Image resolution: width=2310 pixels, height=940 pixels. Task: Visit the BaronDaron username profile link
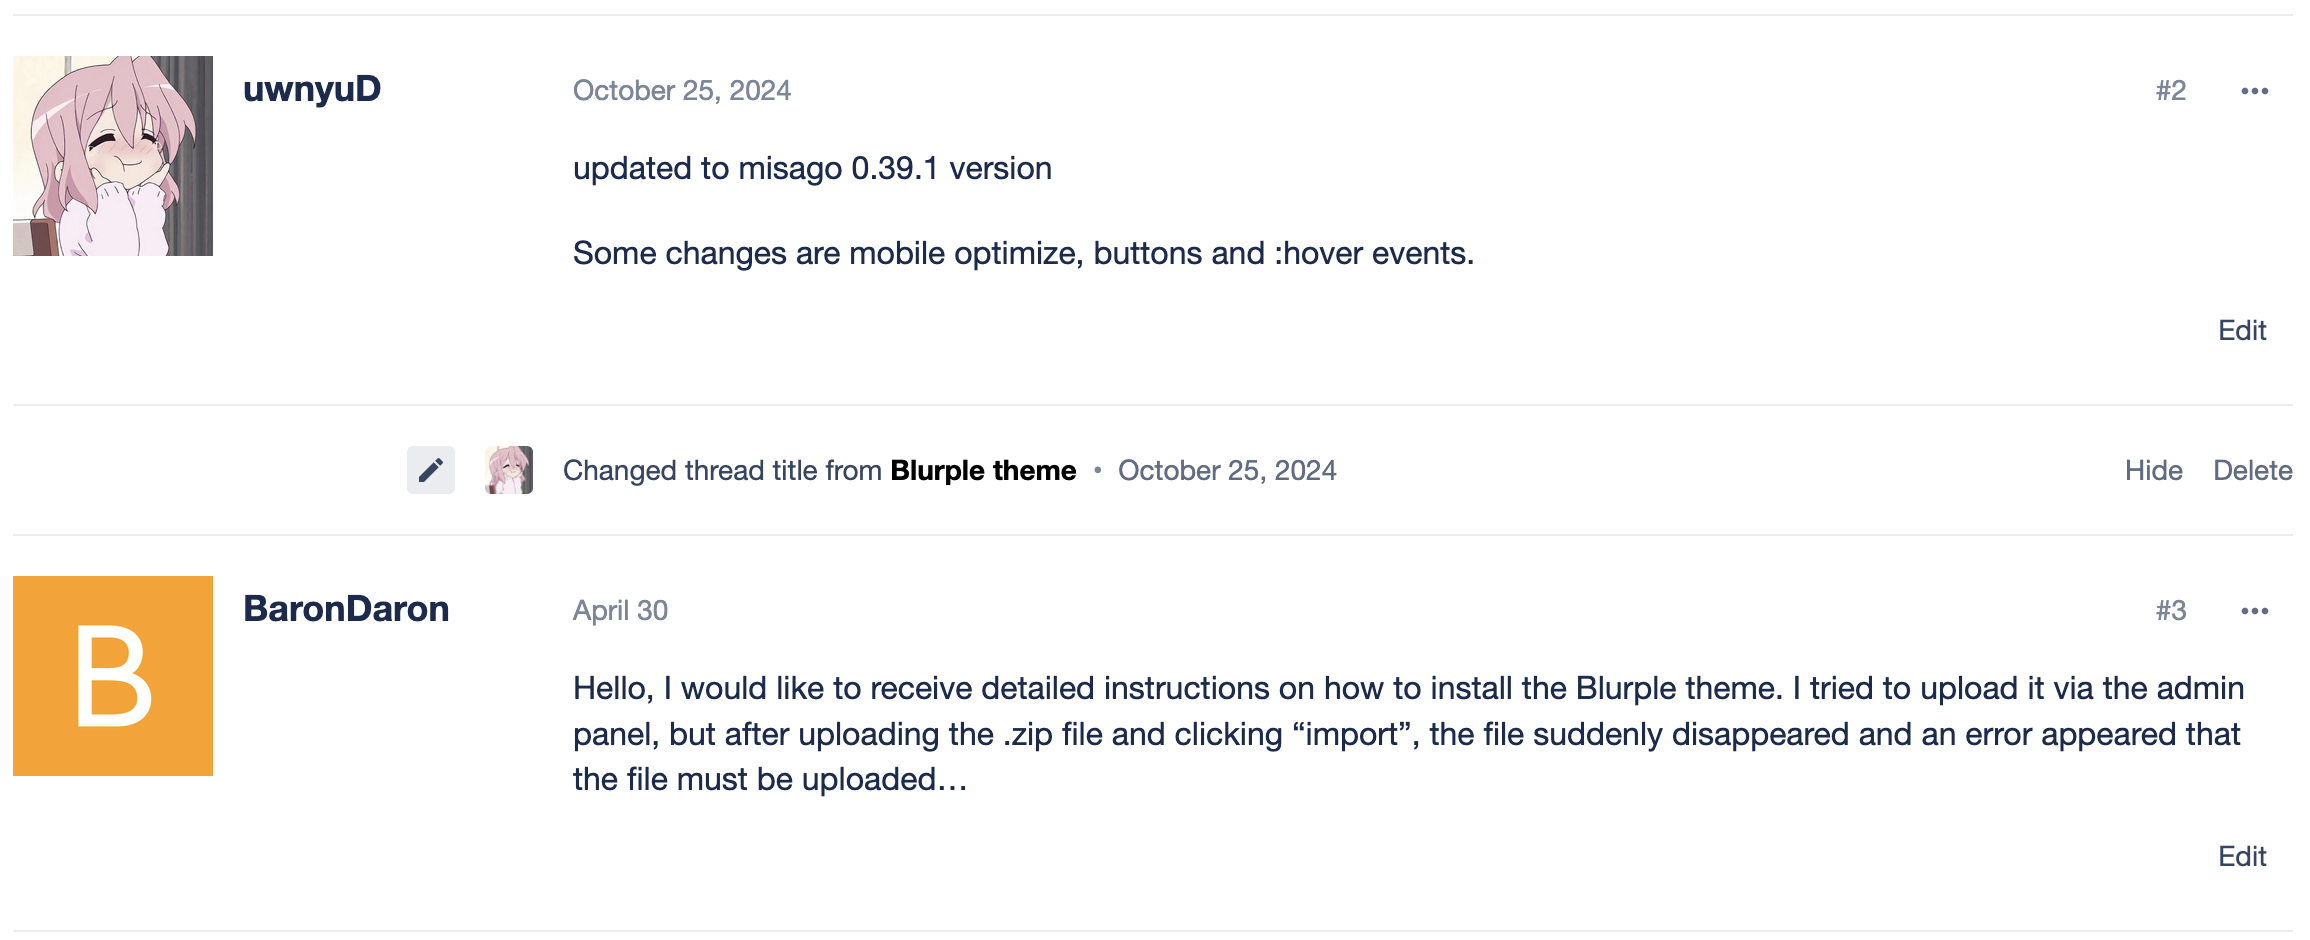(346, 609)
